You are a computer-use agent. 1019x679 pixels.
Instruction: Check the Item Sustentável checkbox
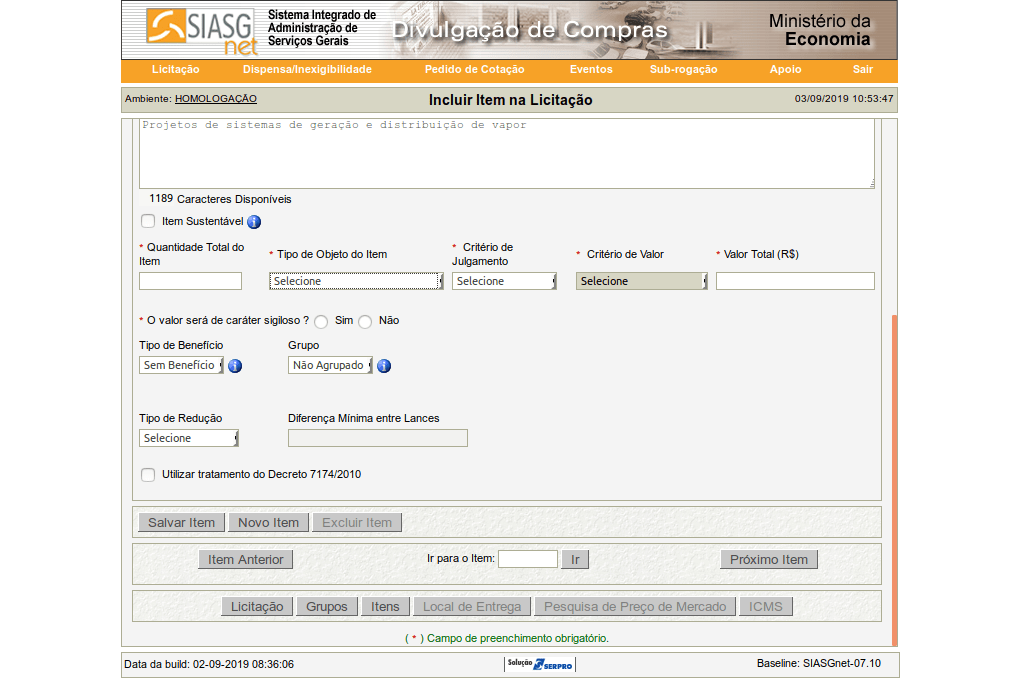tap(148, 222)
